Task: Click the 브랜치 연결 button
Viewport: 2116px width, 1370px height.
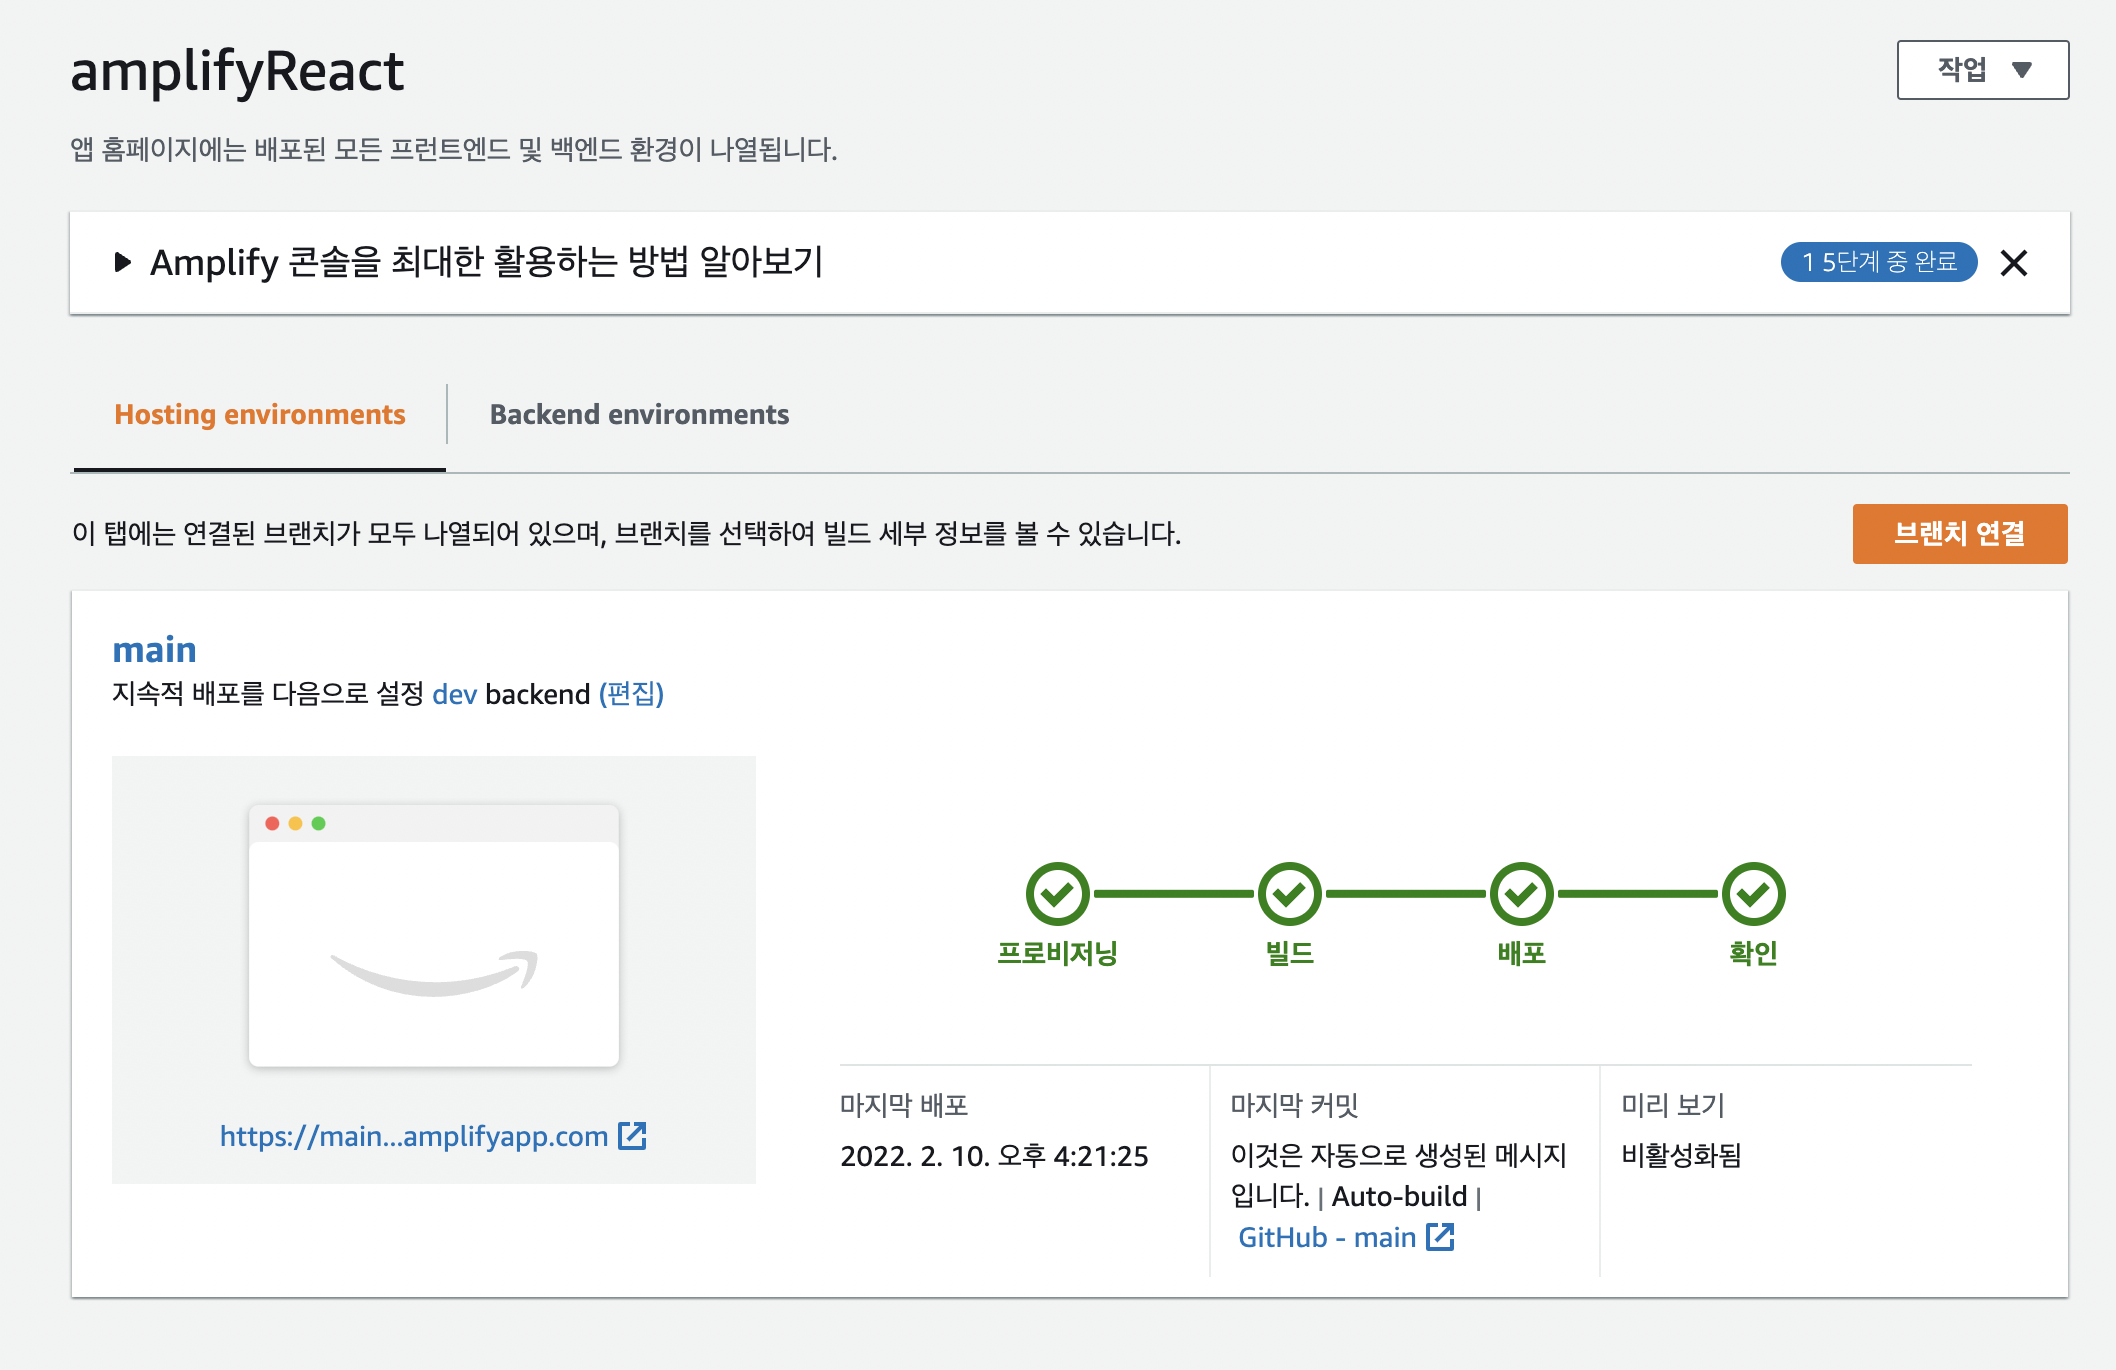Action: [1960, 534]
